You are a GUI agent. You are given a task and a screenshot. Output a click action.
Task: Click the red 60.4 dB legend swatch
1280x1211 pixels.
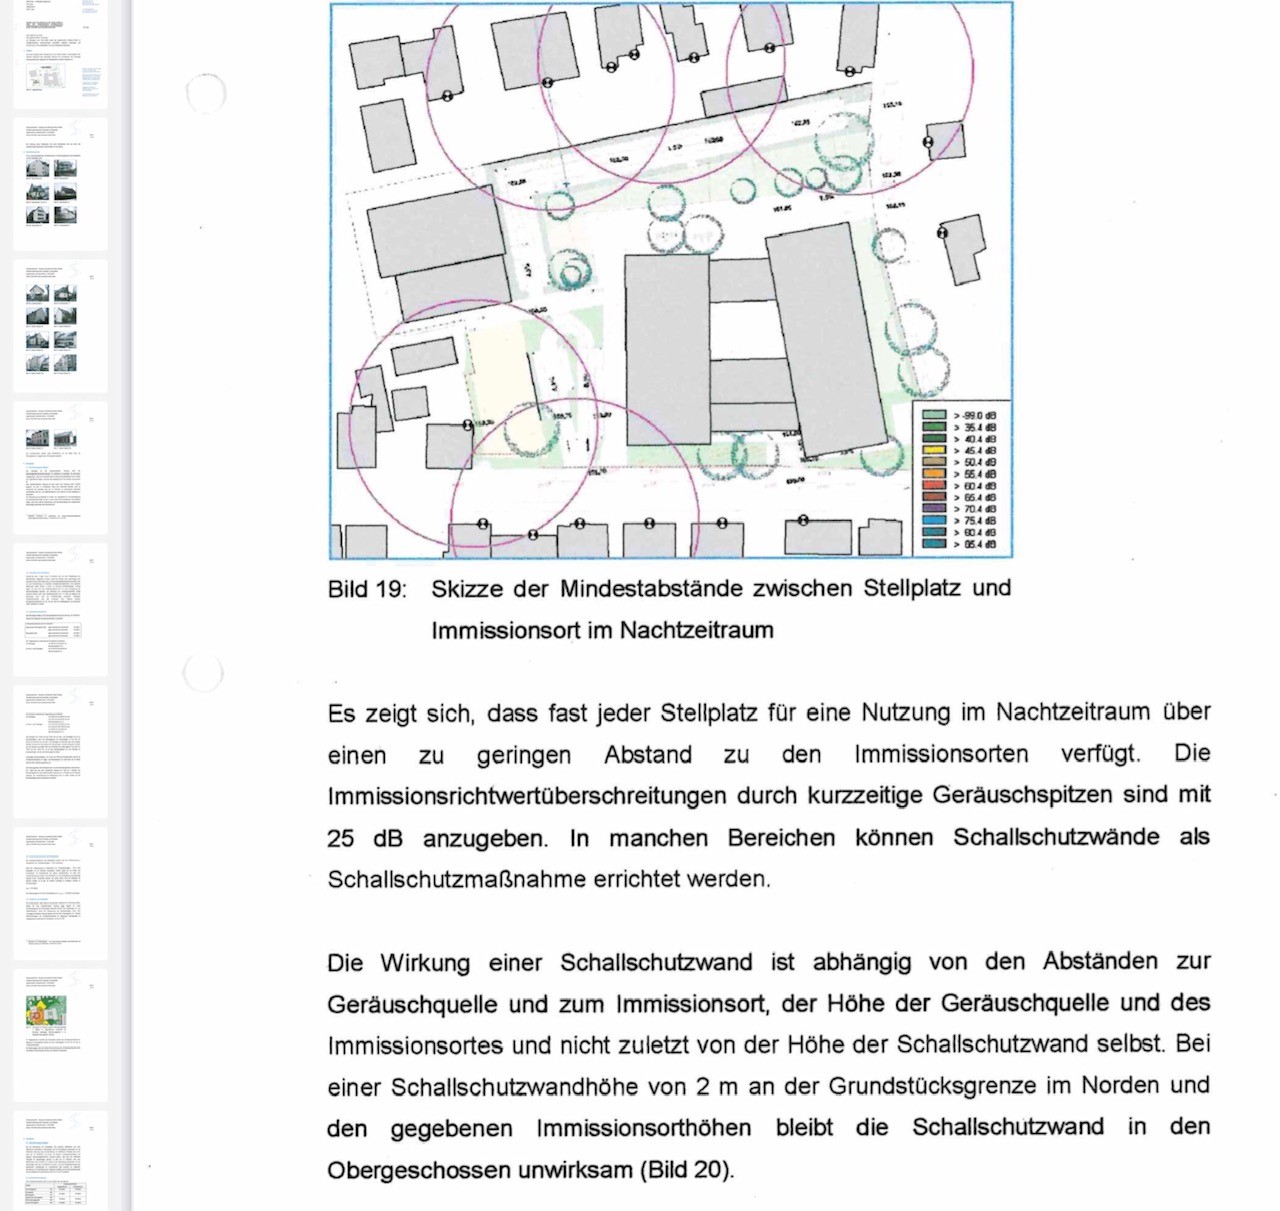tap(934, 486)
